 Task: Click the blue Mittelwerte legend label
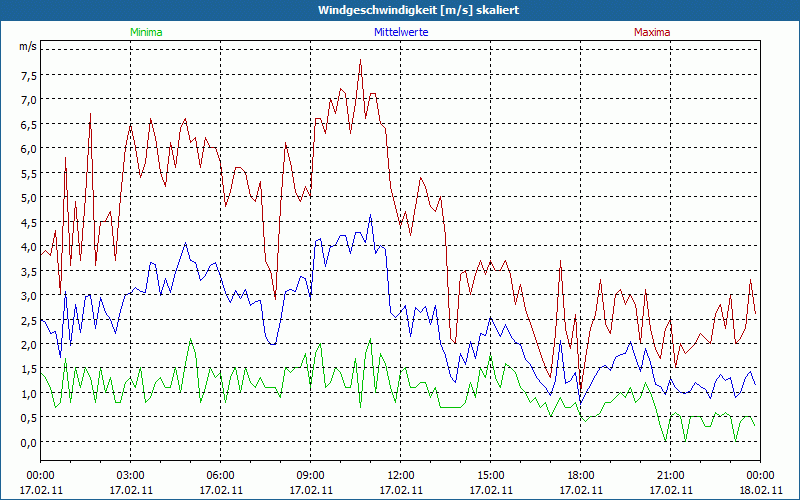pyautogui.click(x=401, y=32)
